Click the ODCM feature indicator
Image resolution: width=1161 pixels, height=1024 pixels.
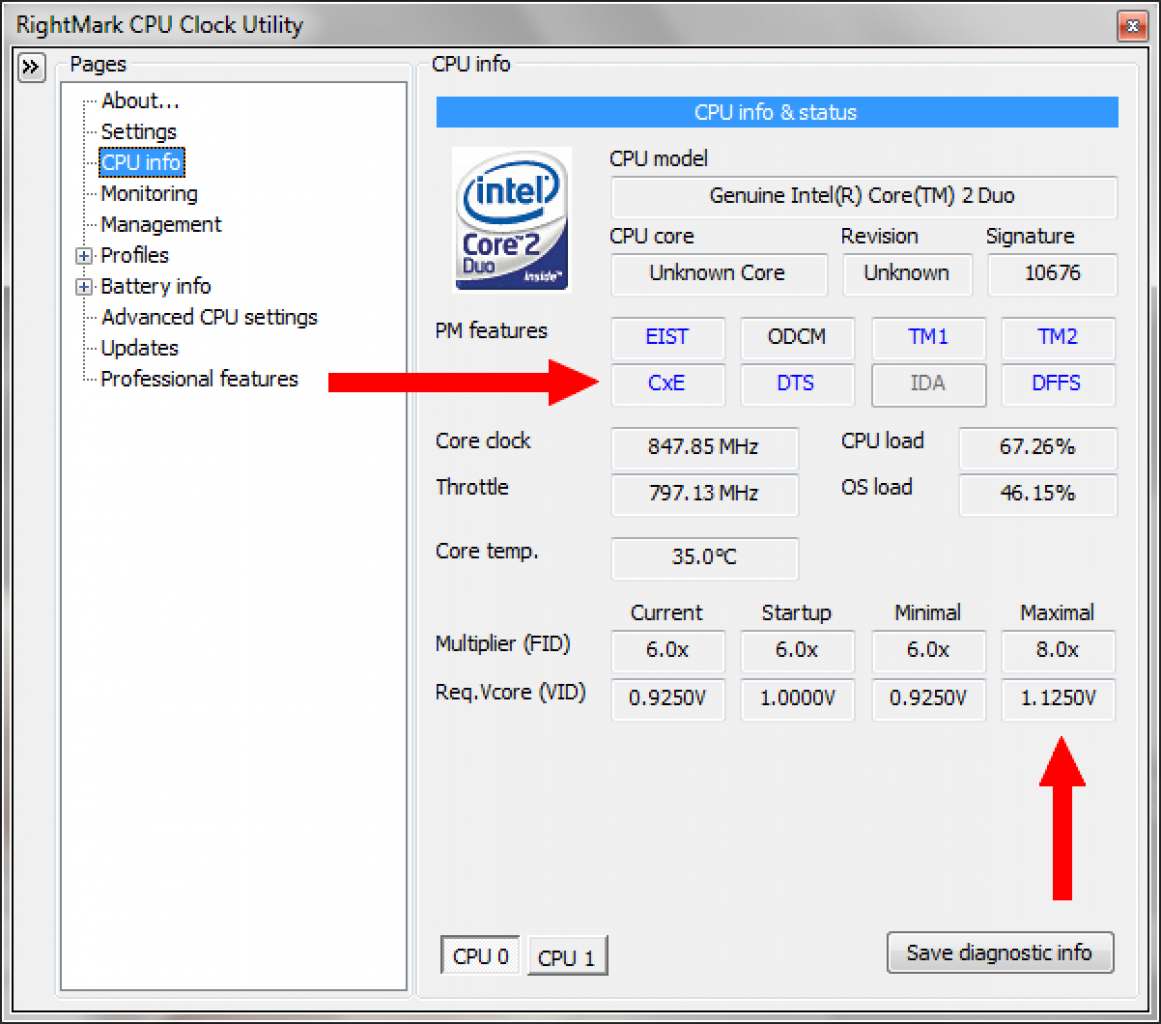click(797, 338)
